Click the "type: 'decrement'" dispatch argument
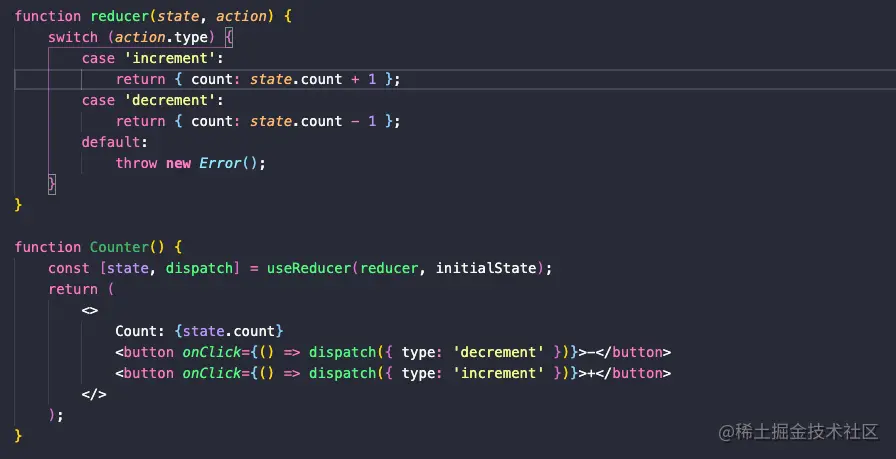 click(473, 352)
